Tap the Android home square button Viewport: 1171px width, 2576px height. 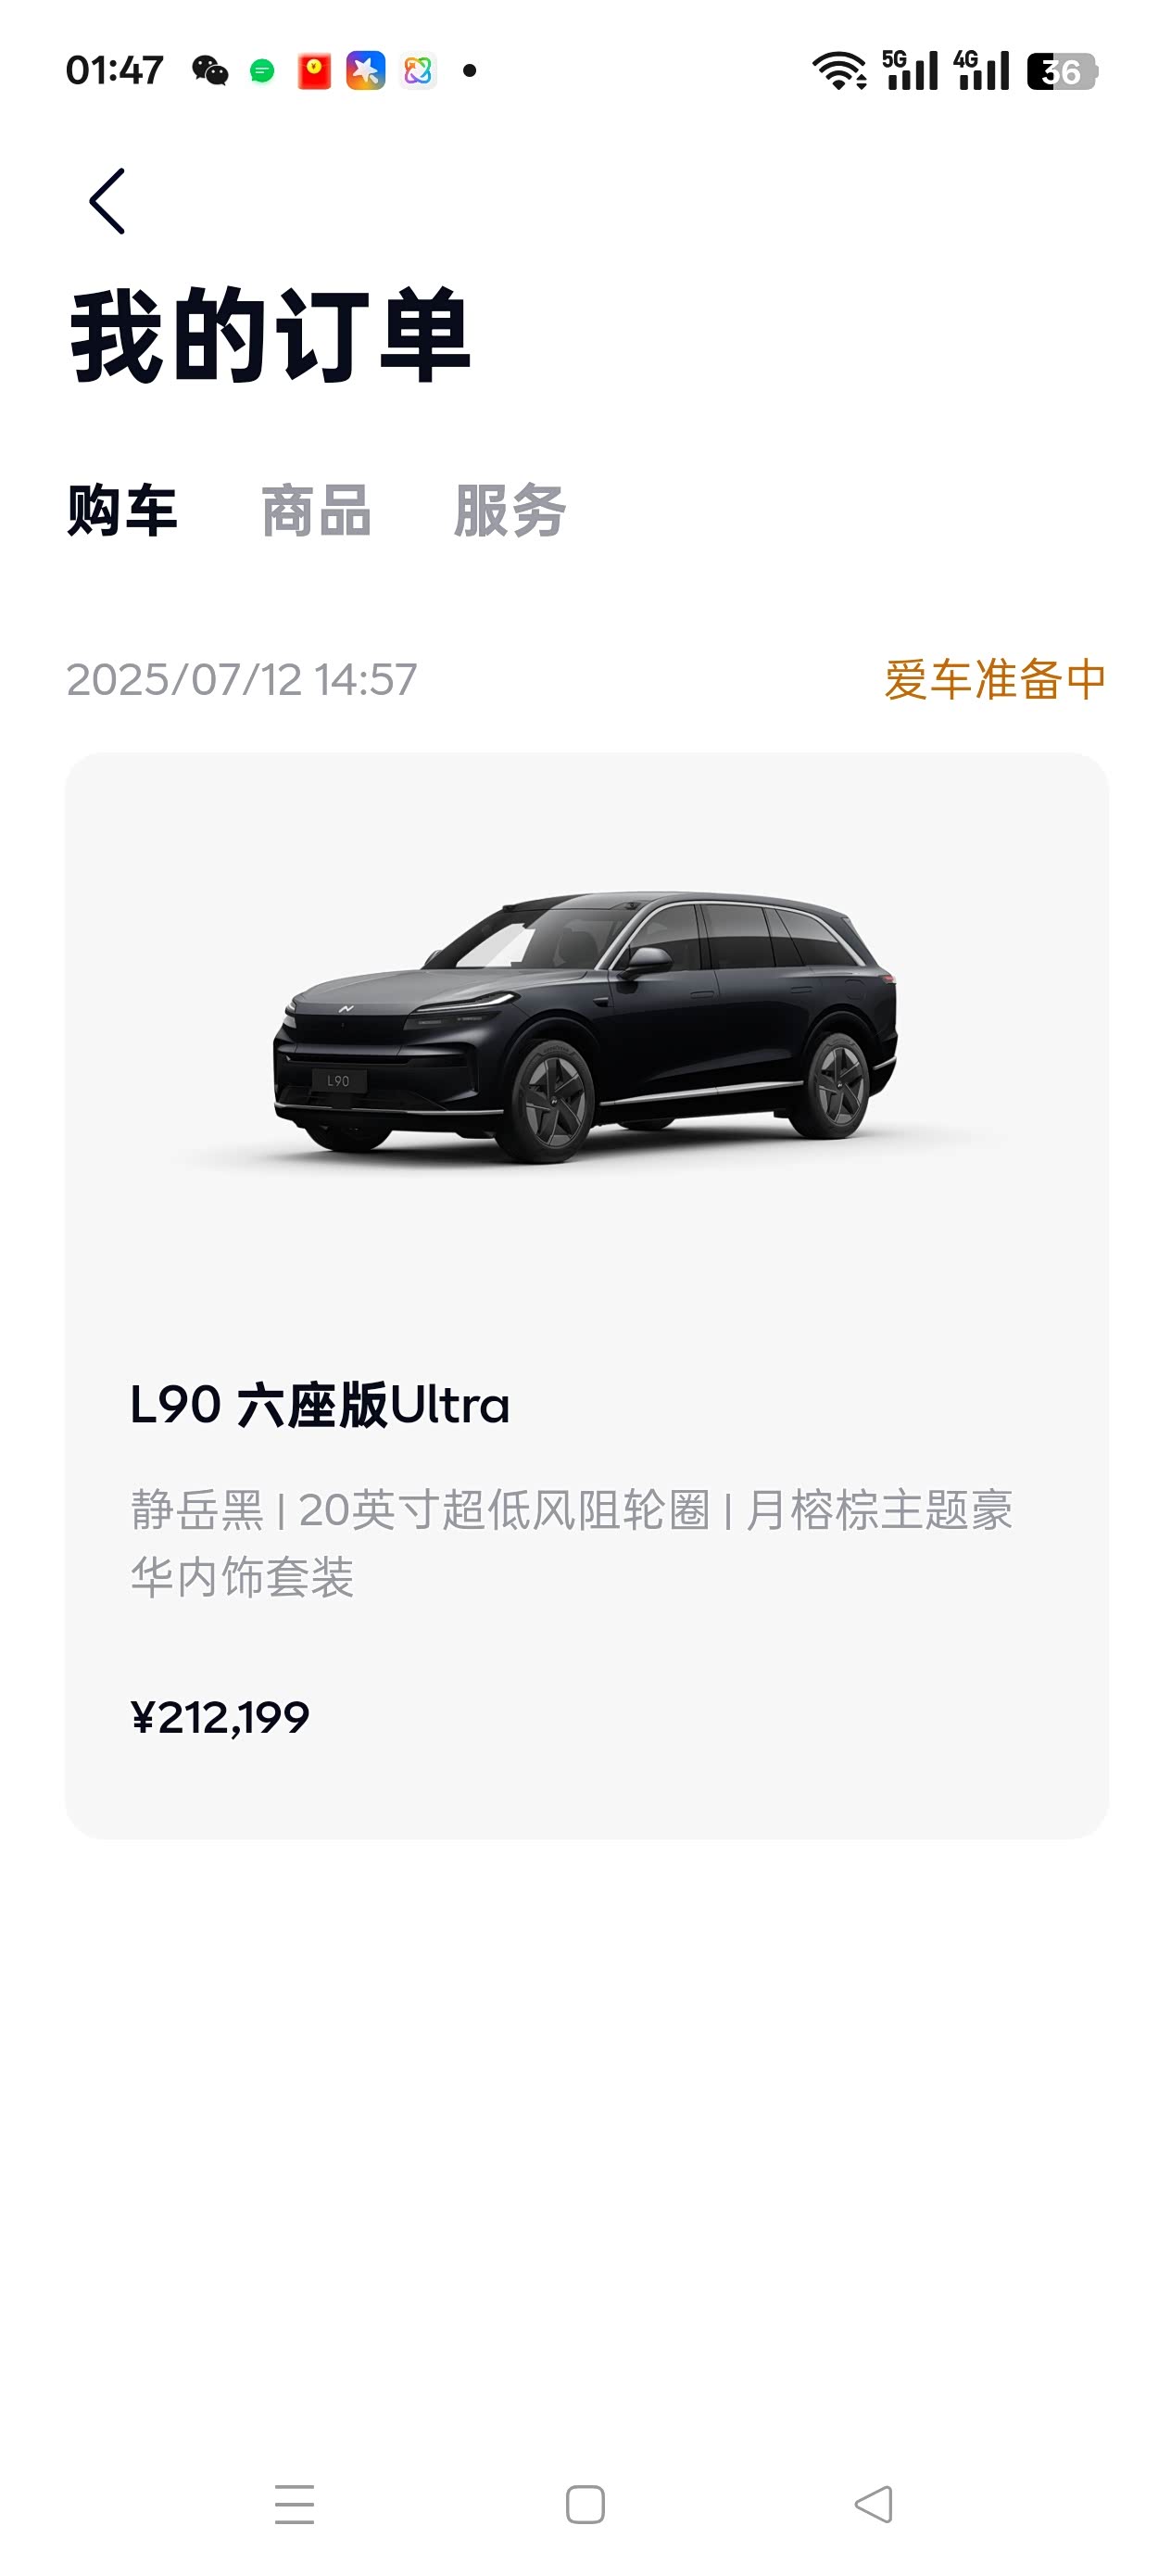point(585,2504)
